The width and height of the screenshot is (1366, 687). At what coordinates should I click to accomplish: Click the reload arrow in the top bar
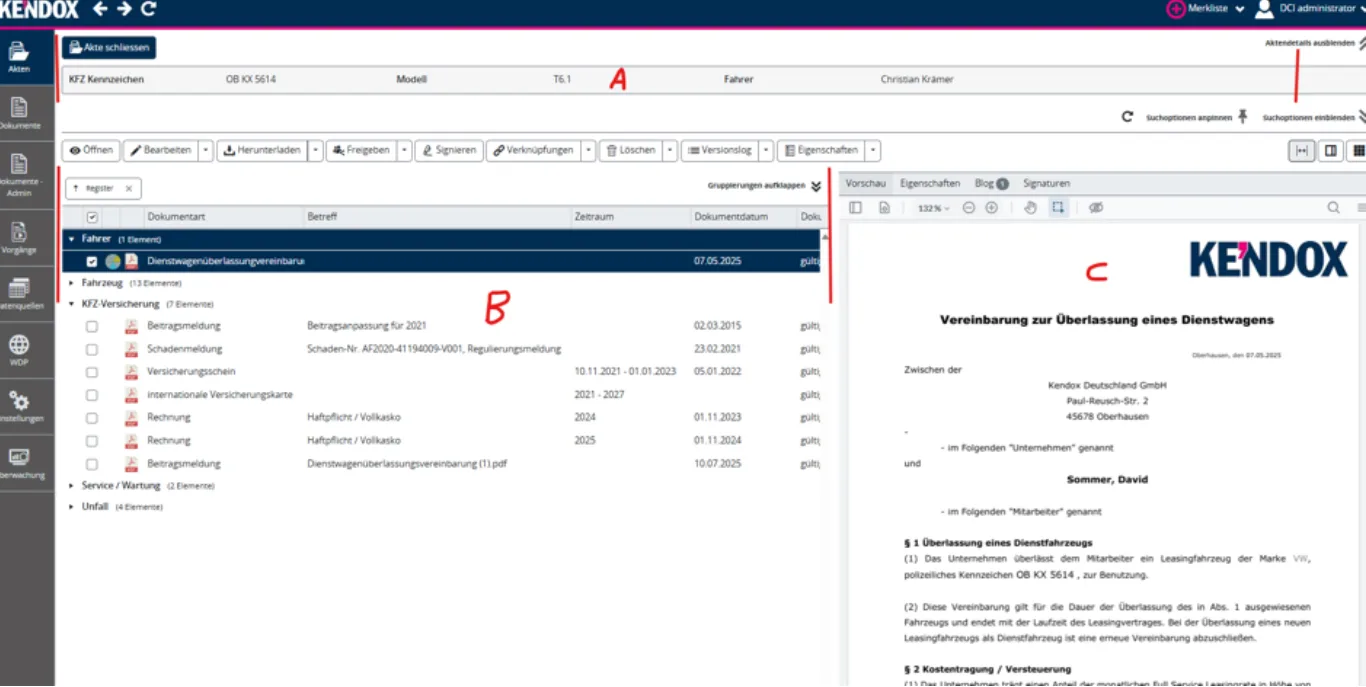pos(149,9)
